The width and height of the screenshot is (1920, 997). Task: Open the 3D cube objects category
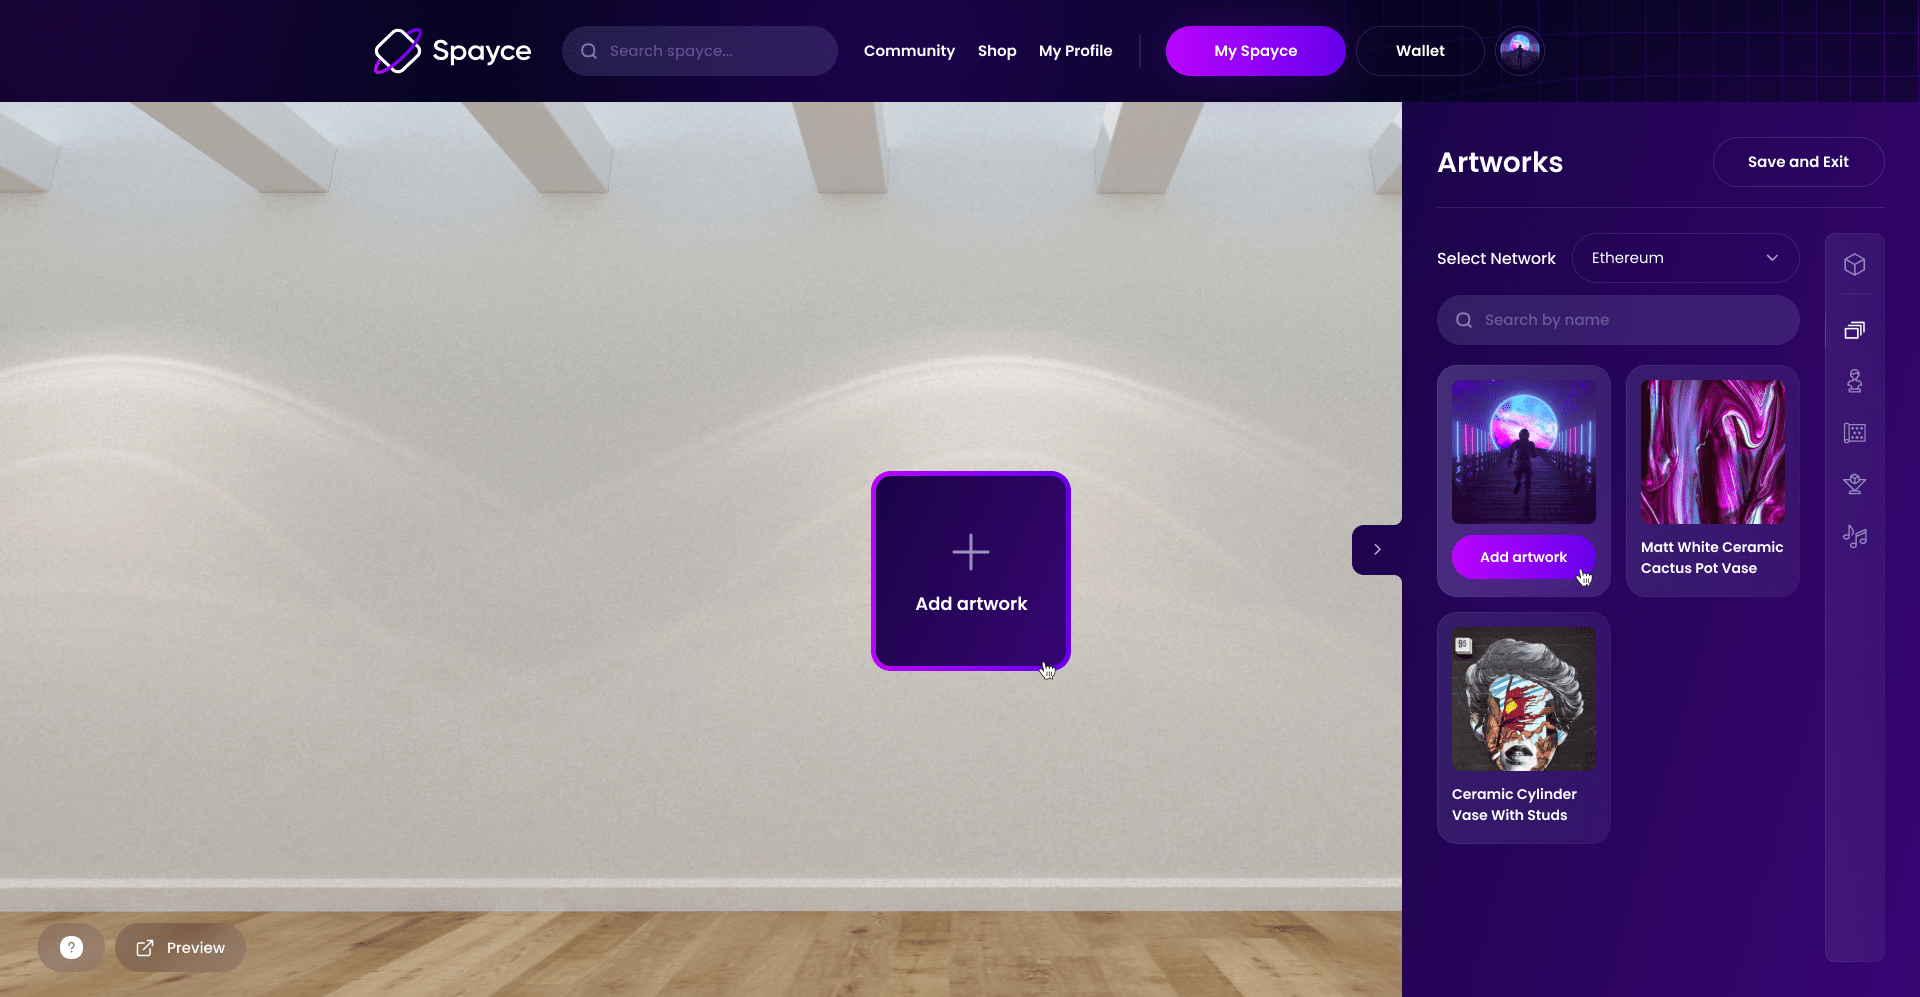pos(1855,265)
